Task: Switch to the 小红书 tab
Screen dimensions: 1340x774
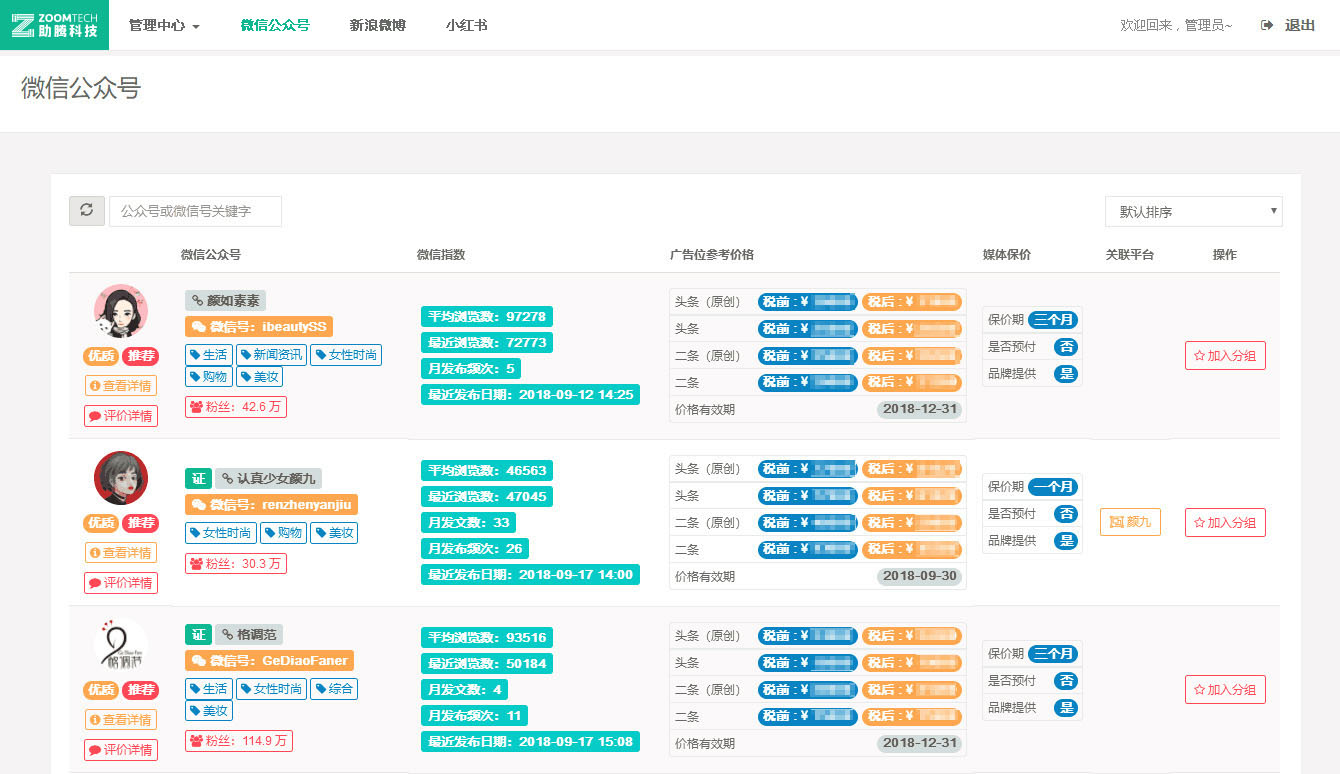Action: 466,26
